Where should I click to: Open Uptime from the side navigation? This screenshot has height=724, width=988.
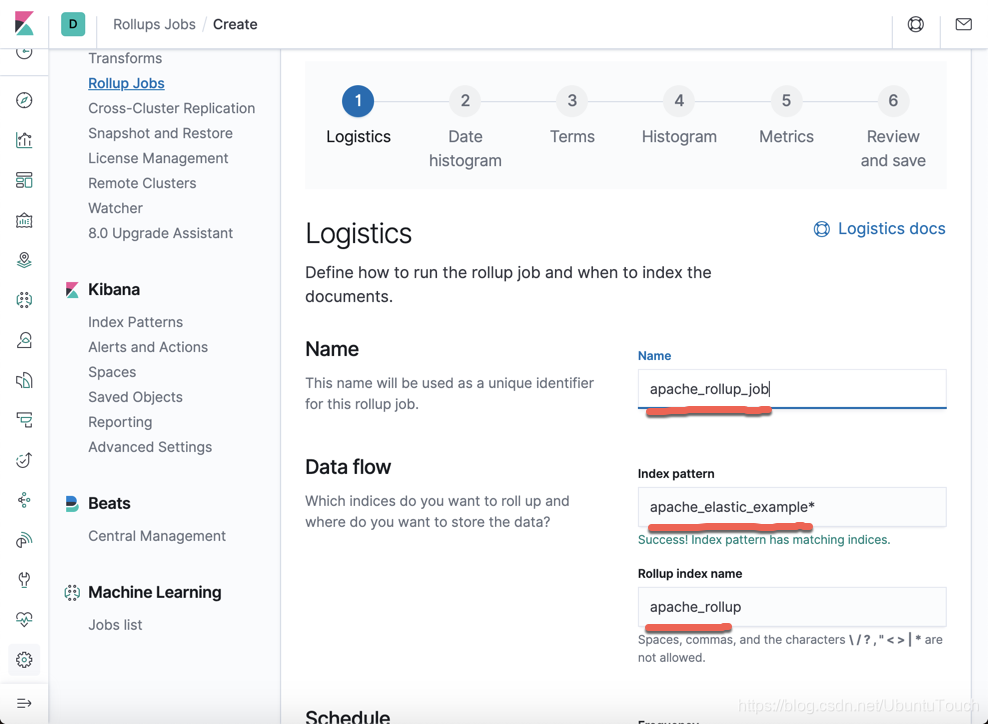coord(24,460)
